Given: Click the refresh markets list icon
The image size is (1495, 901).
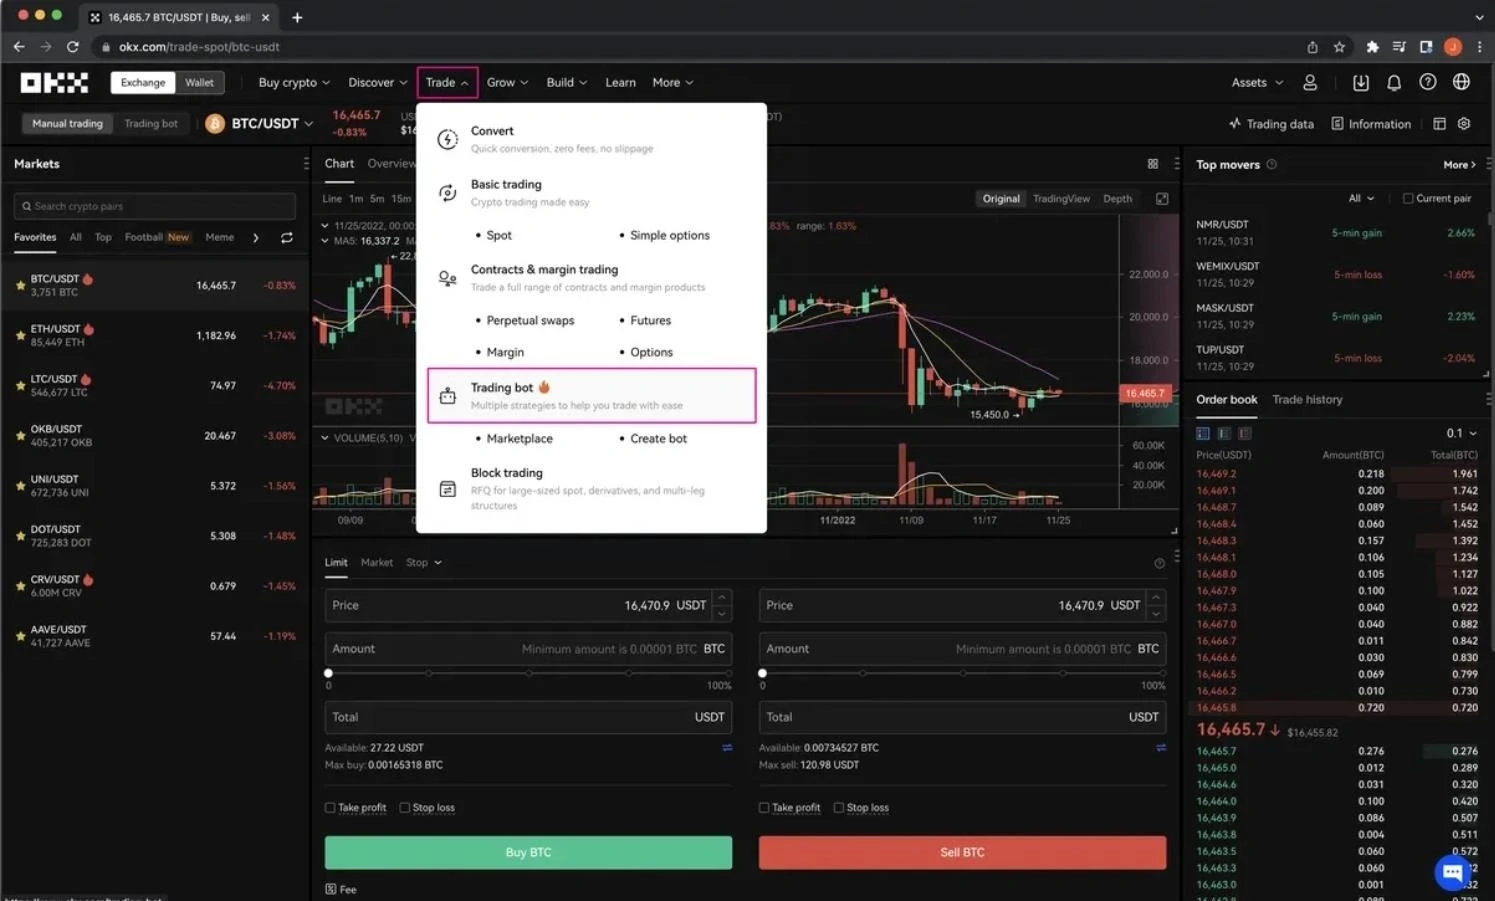Looking at the screenshot, I should click(286, 238).
